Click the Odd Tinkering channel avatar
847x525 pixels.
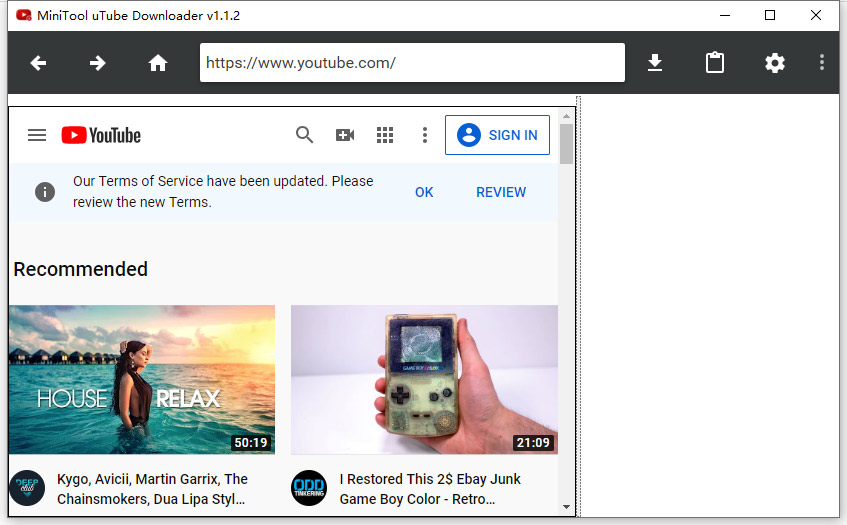pos(309,488)
